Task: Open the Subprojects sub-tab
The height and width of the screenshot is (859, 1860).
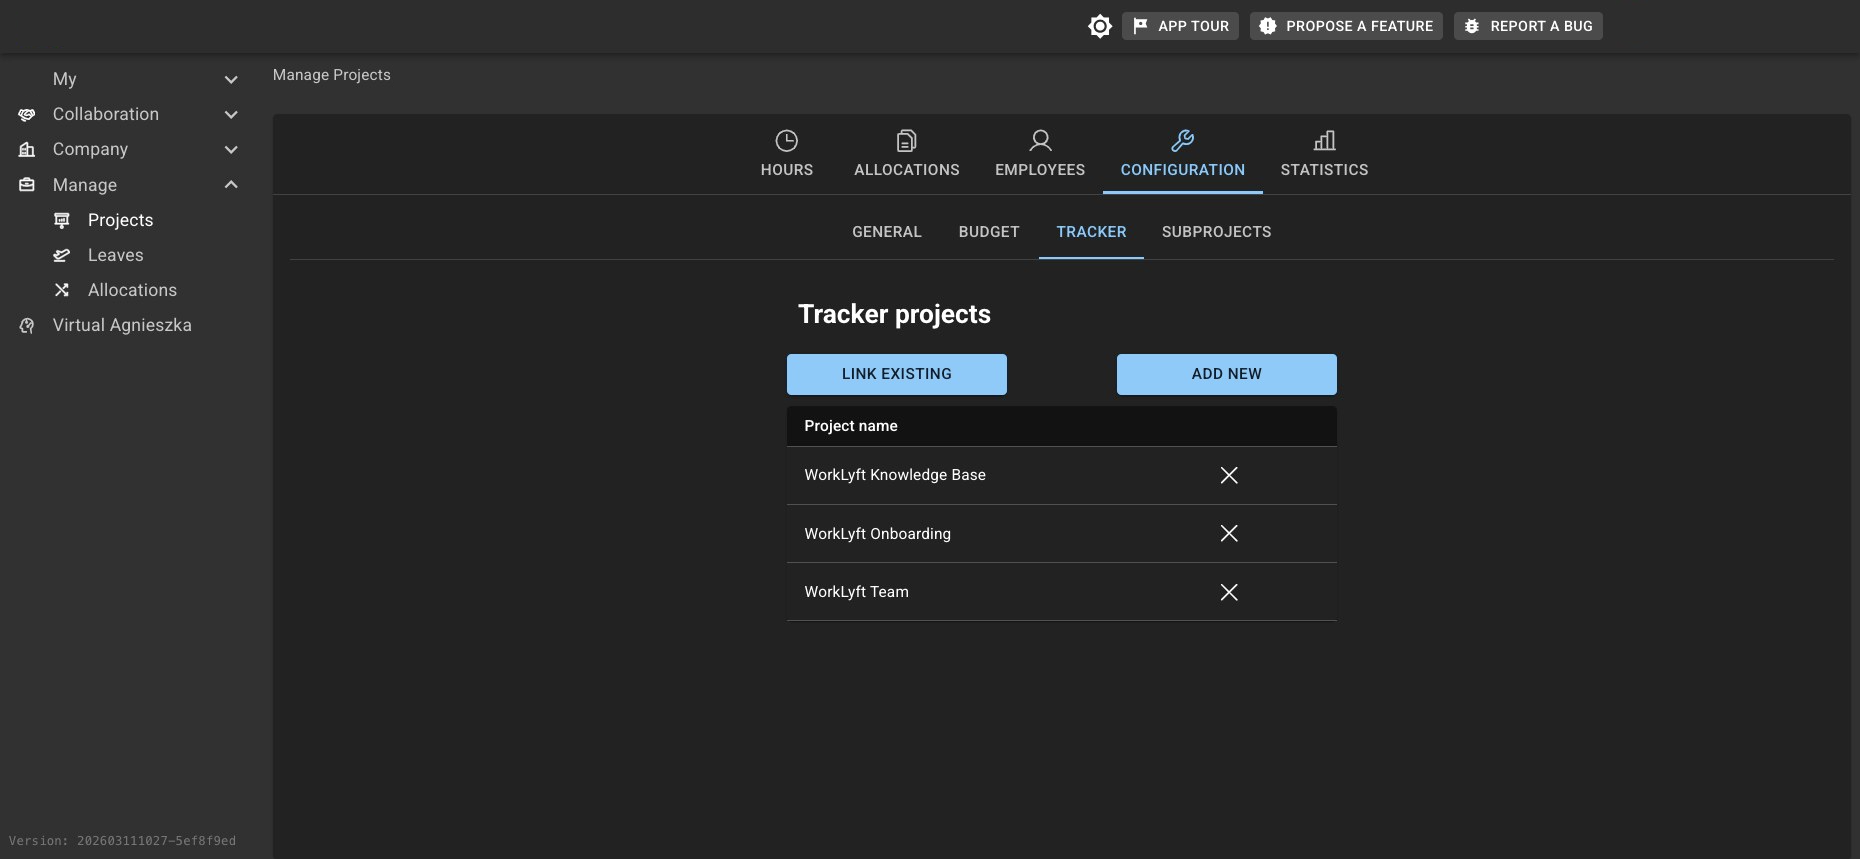Action: tap(1216, 232)
